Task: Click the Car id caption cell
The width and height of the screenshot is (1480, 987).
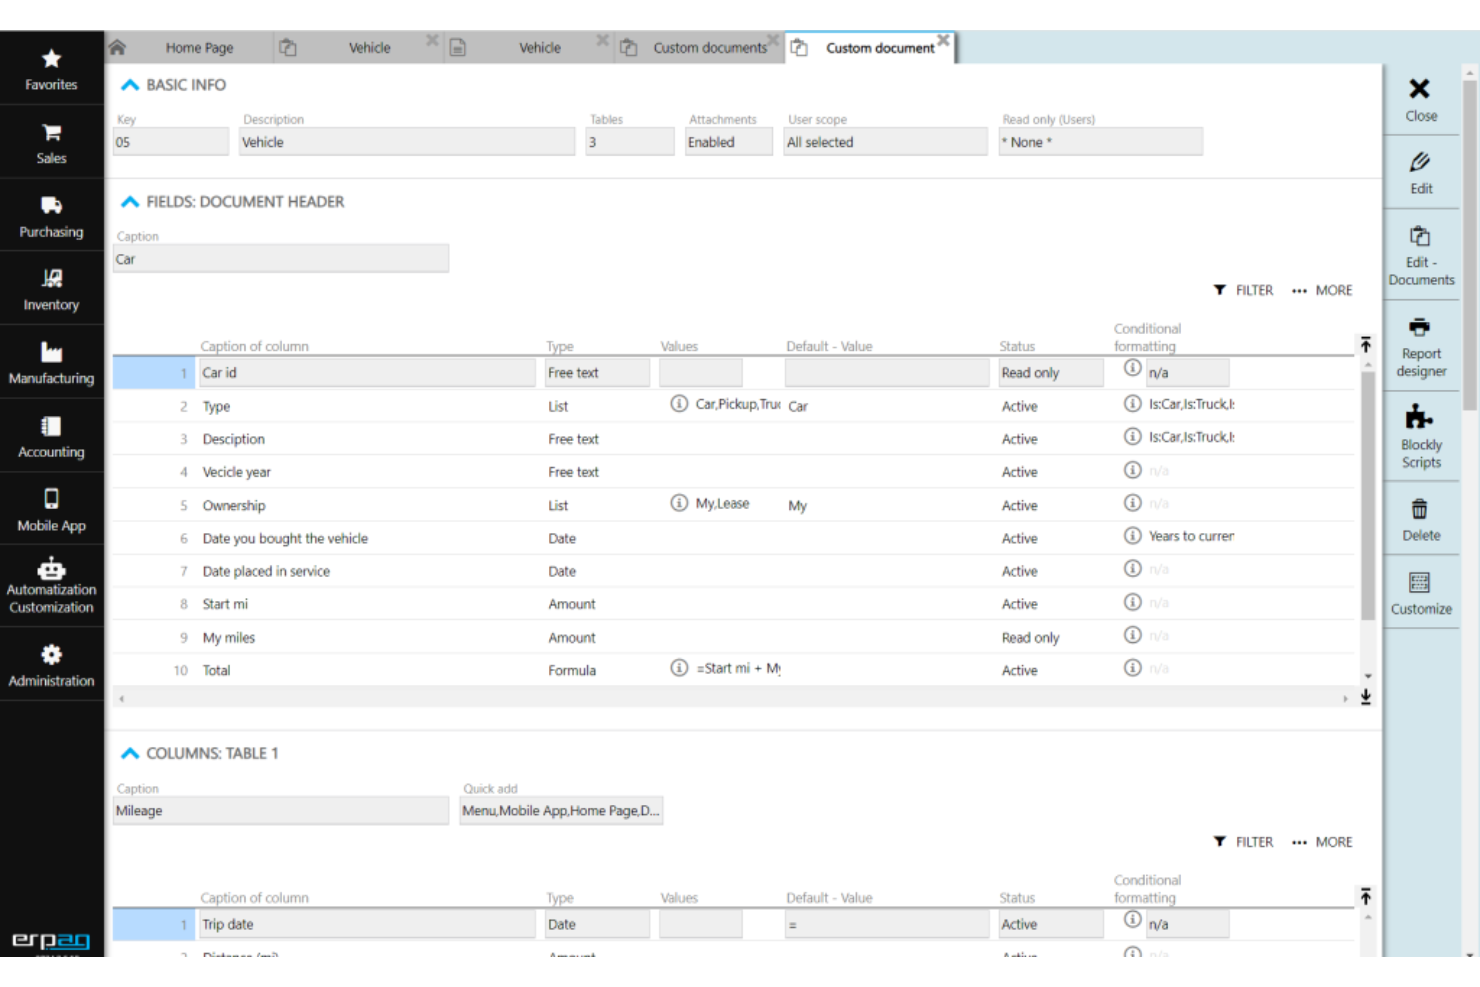Action: click(367, 372)
